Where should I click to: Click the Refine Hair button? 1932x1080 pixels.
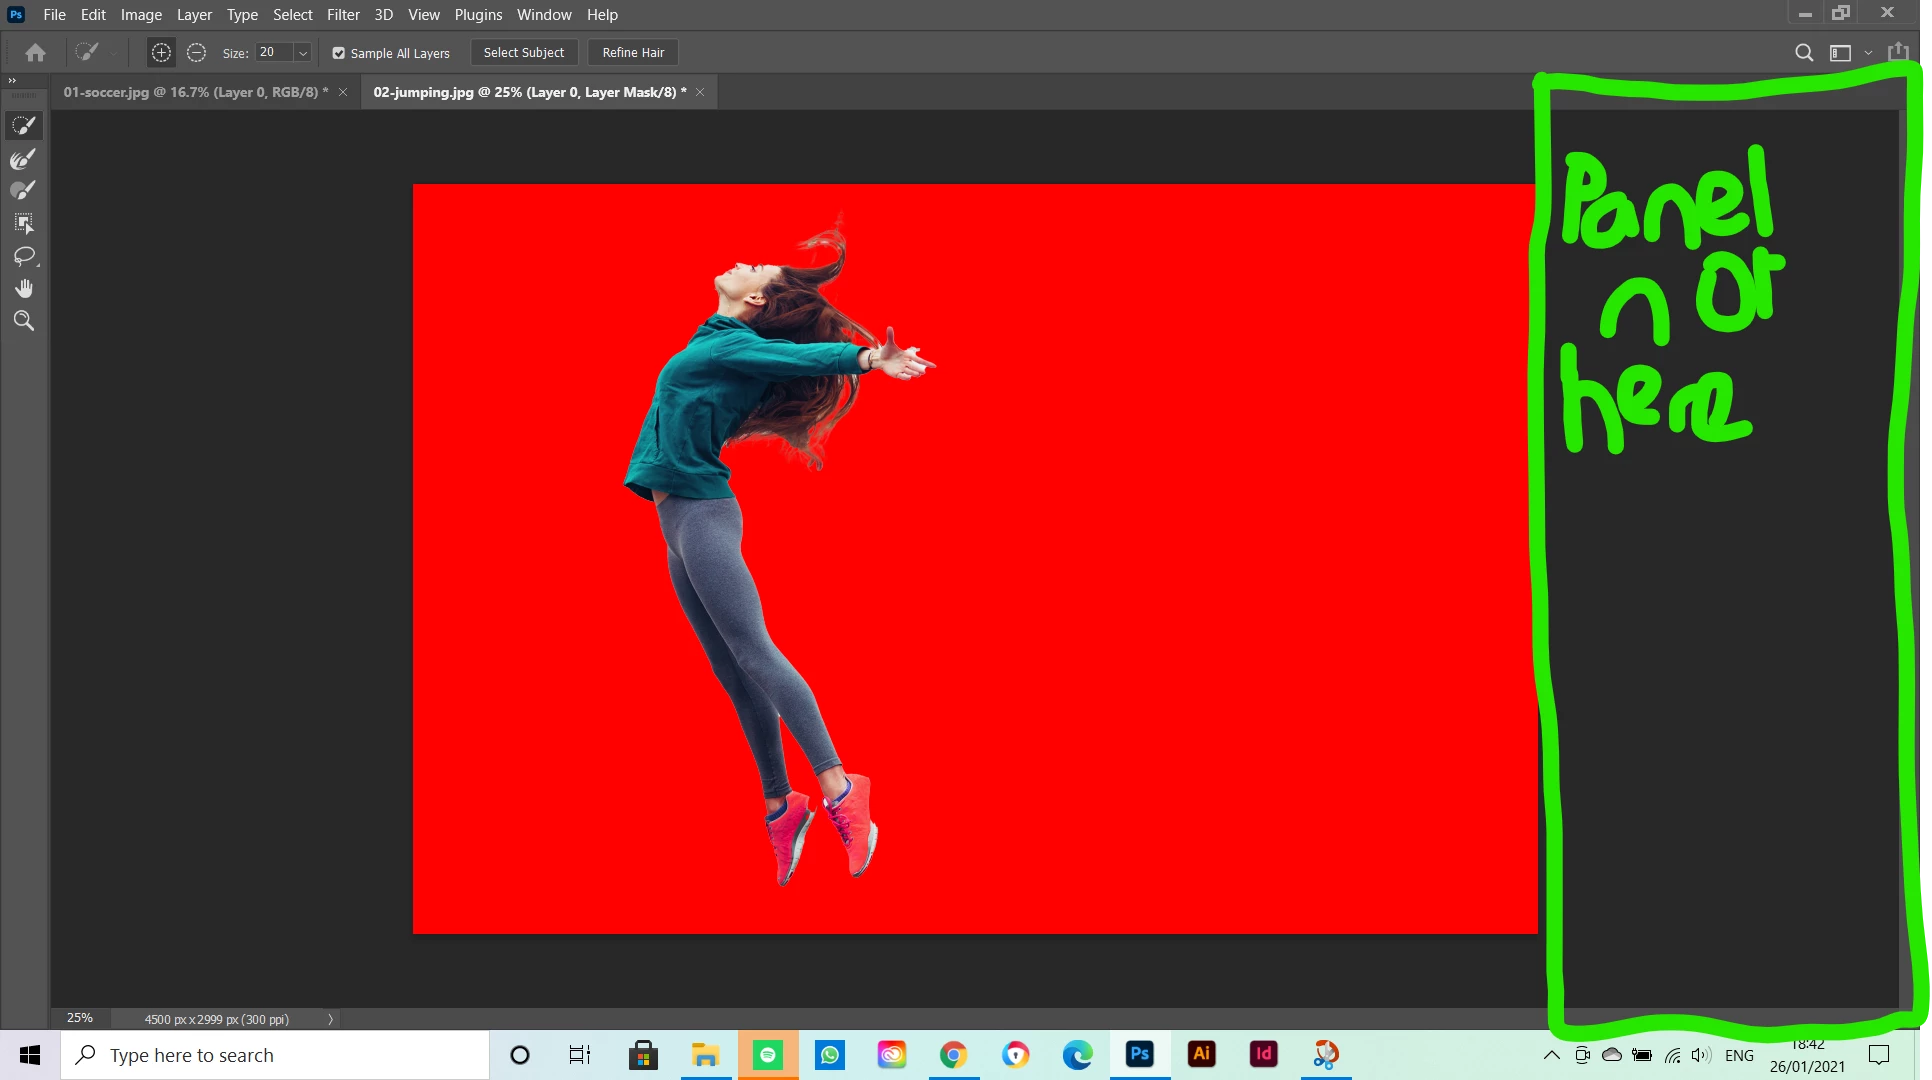click(633, 53)
